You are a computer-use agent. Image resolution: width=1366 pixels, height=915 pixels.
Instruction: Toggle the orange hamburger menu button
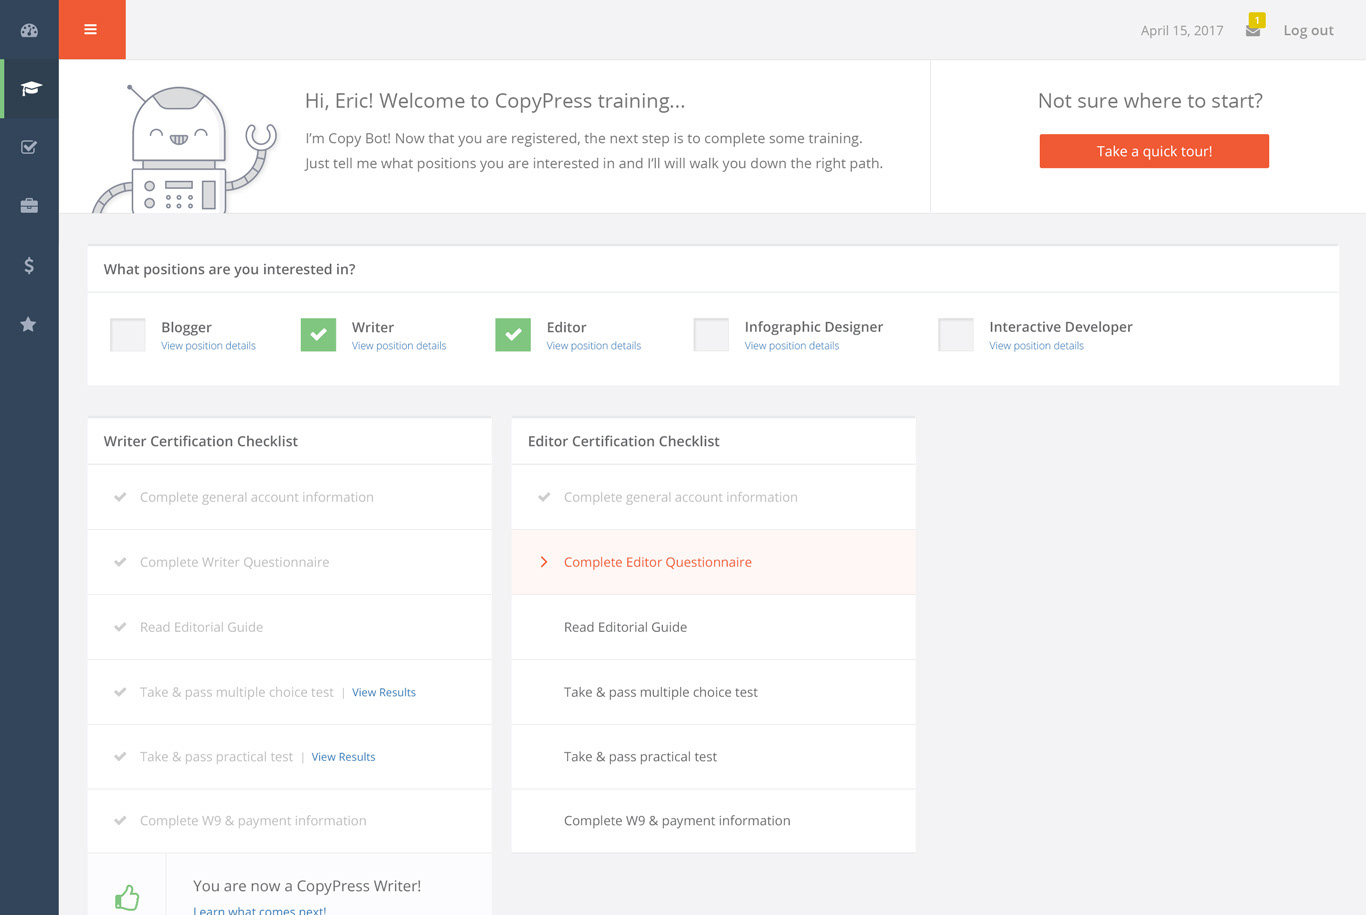click(92, 30)
